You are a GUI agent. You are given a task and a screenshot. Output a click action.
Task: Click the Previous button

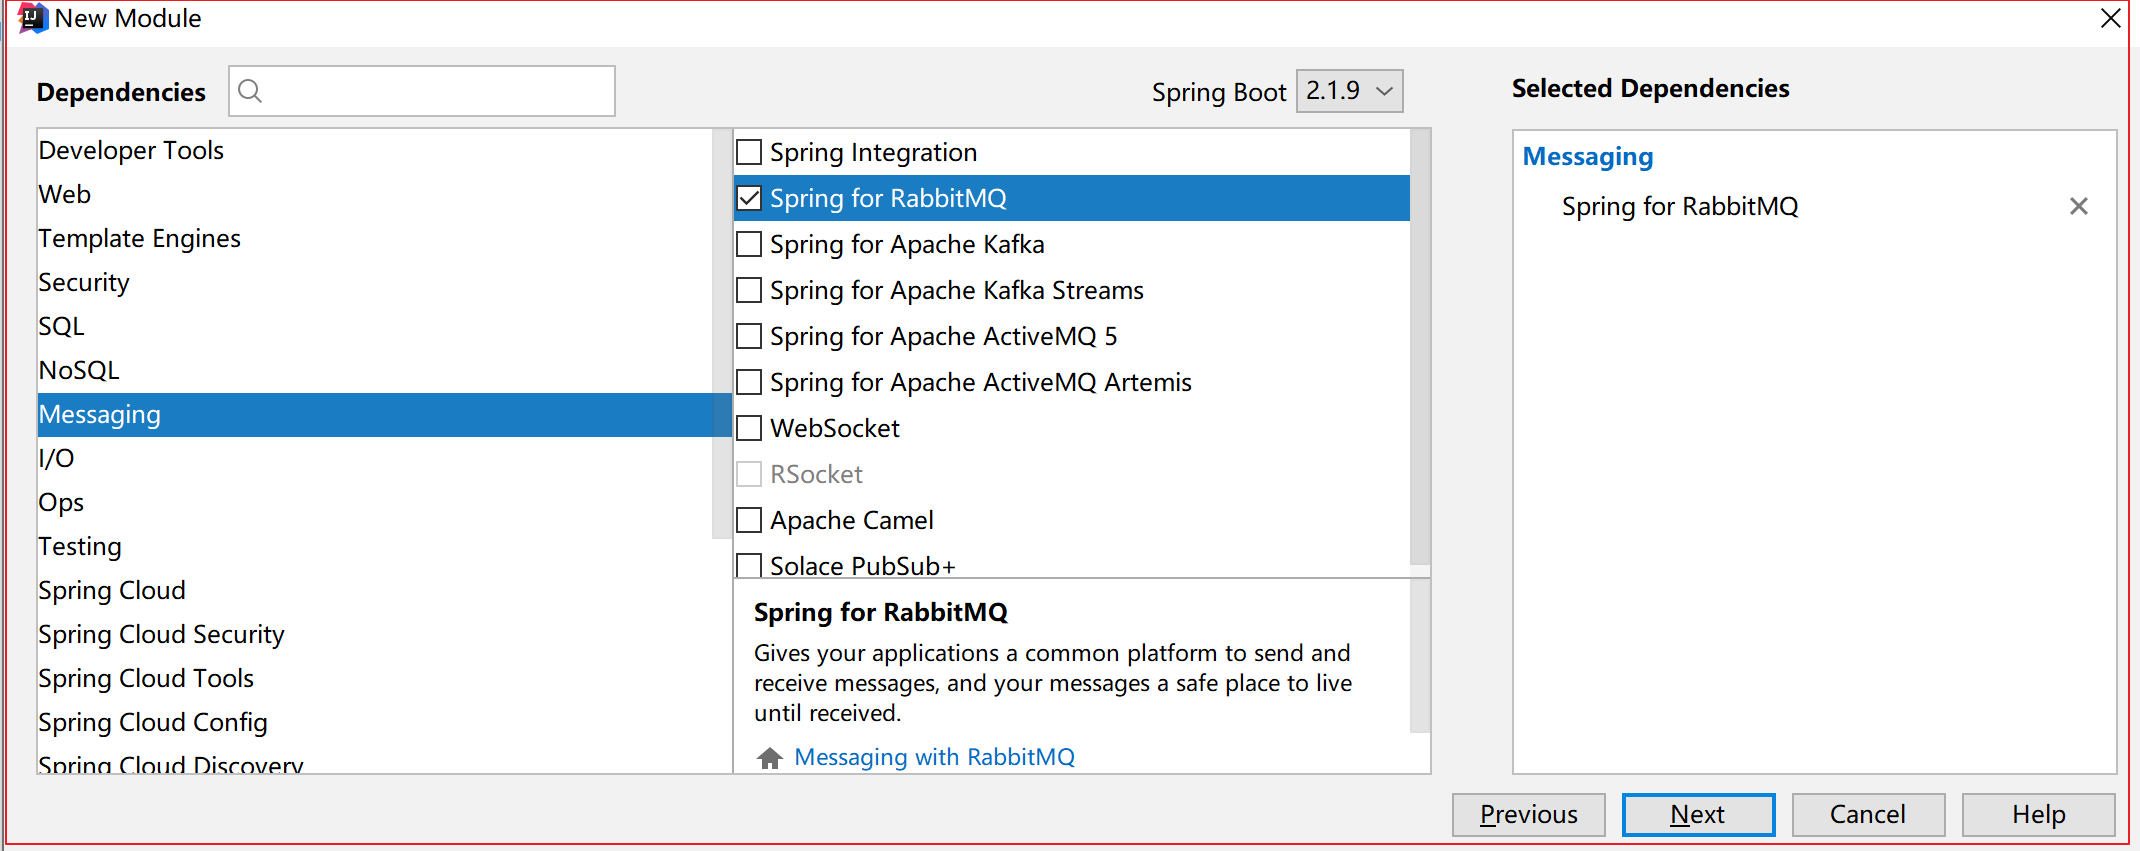(1528, 814)
